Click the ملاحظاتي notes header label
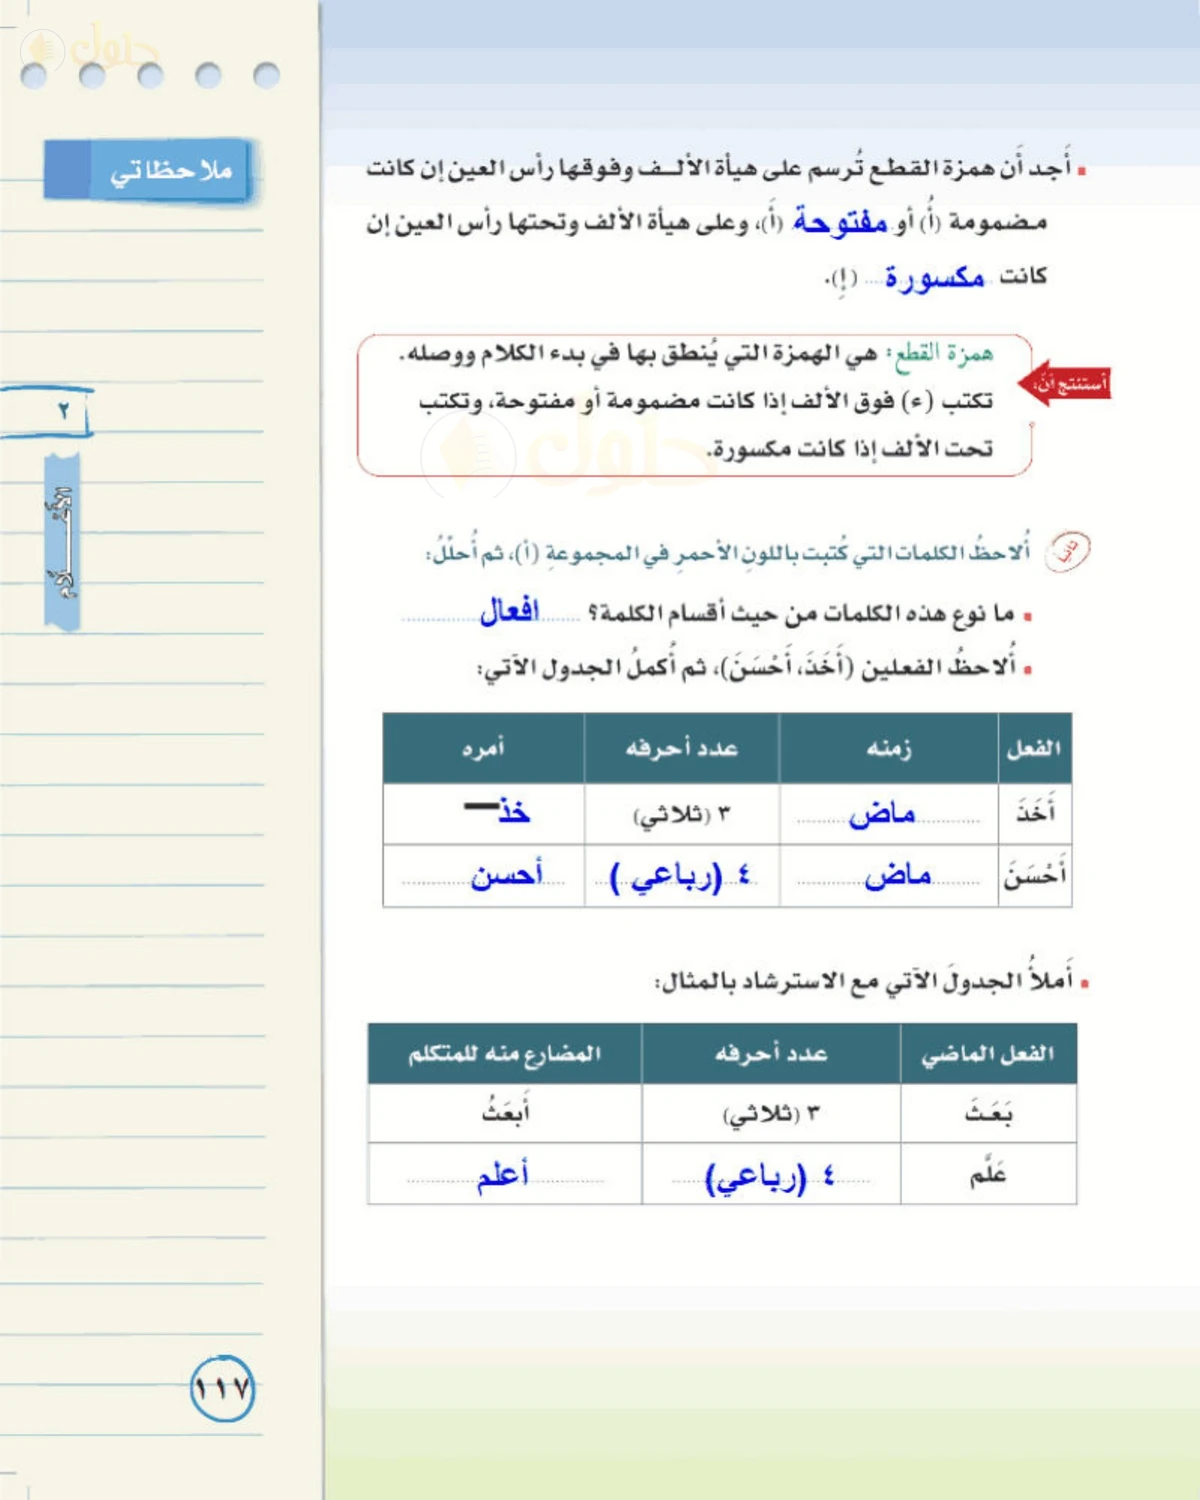This screenshot has width=1200, height=1500. (x=148, y=170)
